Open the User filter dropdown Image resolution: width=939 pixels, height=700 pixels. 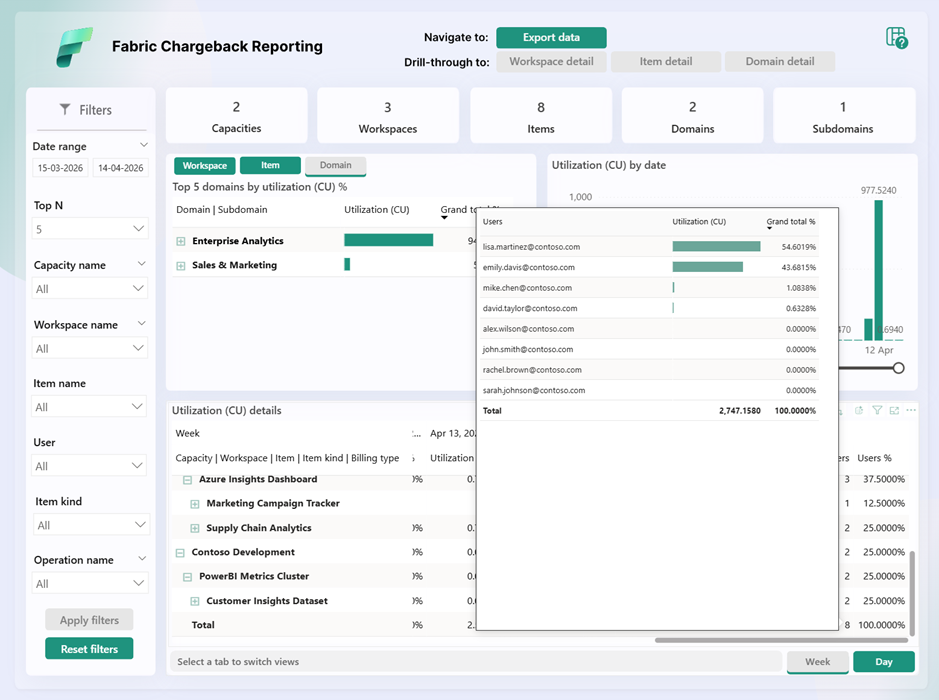[90, 466]
